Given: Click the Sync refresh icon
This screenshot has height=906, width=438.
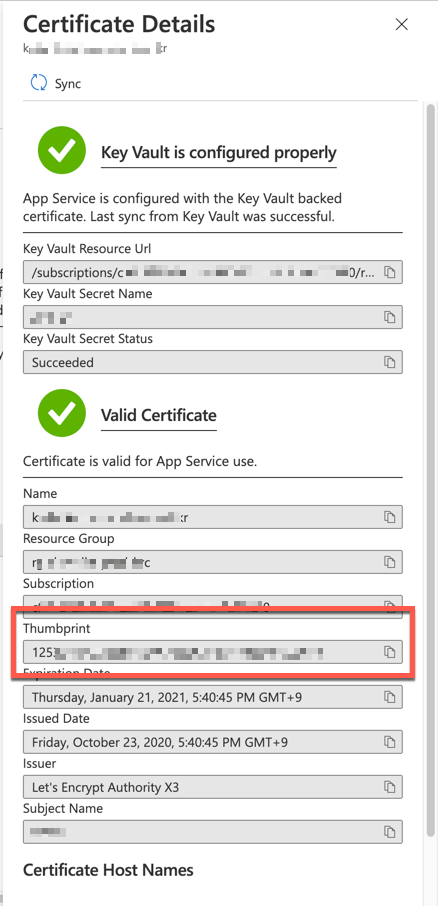Looking at the screenshot, I should pos(39,83).
